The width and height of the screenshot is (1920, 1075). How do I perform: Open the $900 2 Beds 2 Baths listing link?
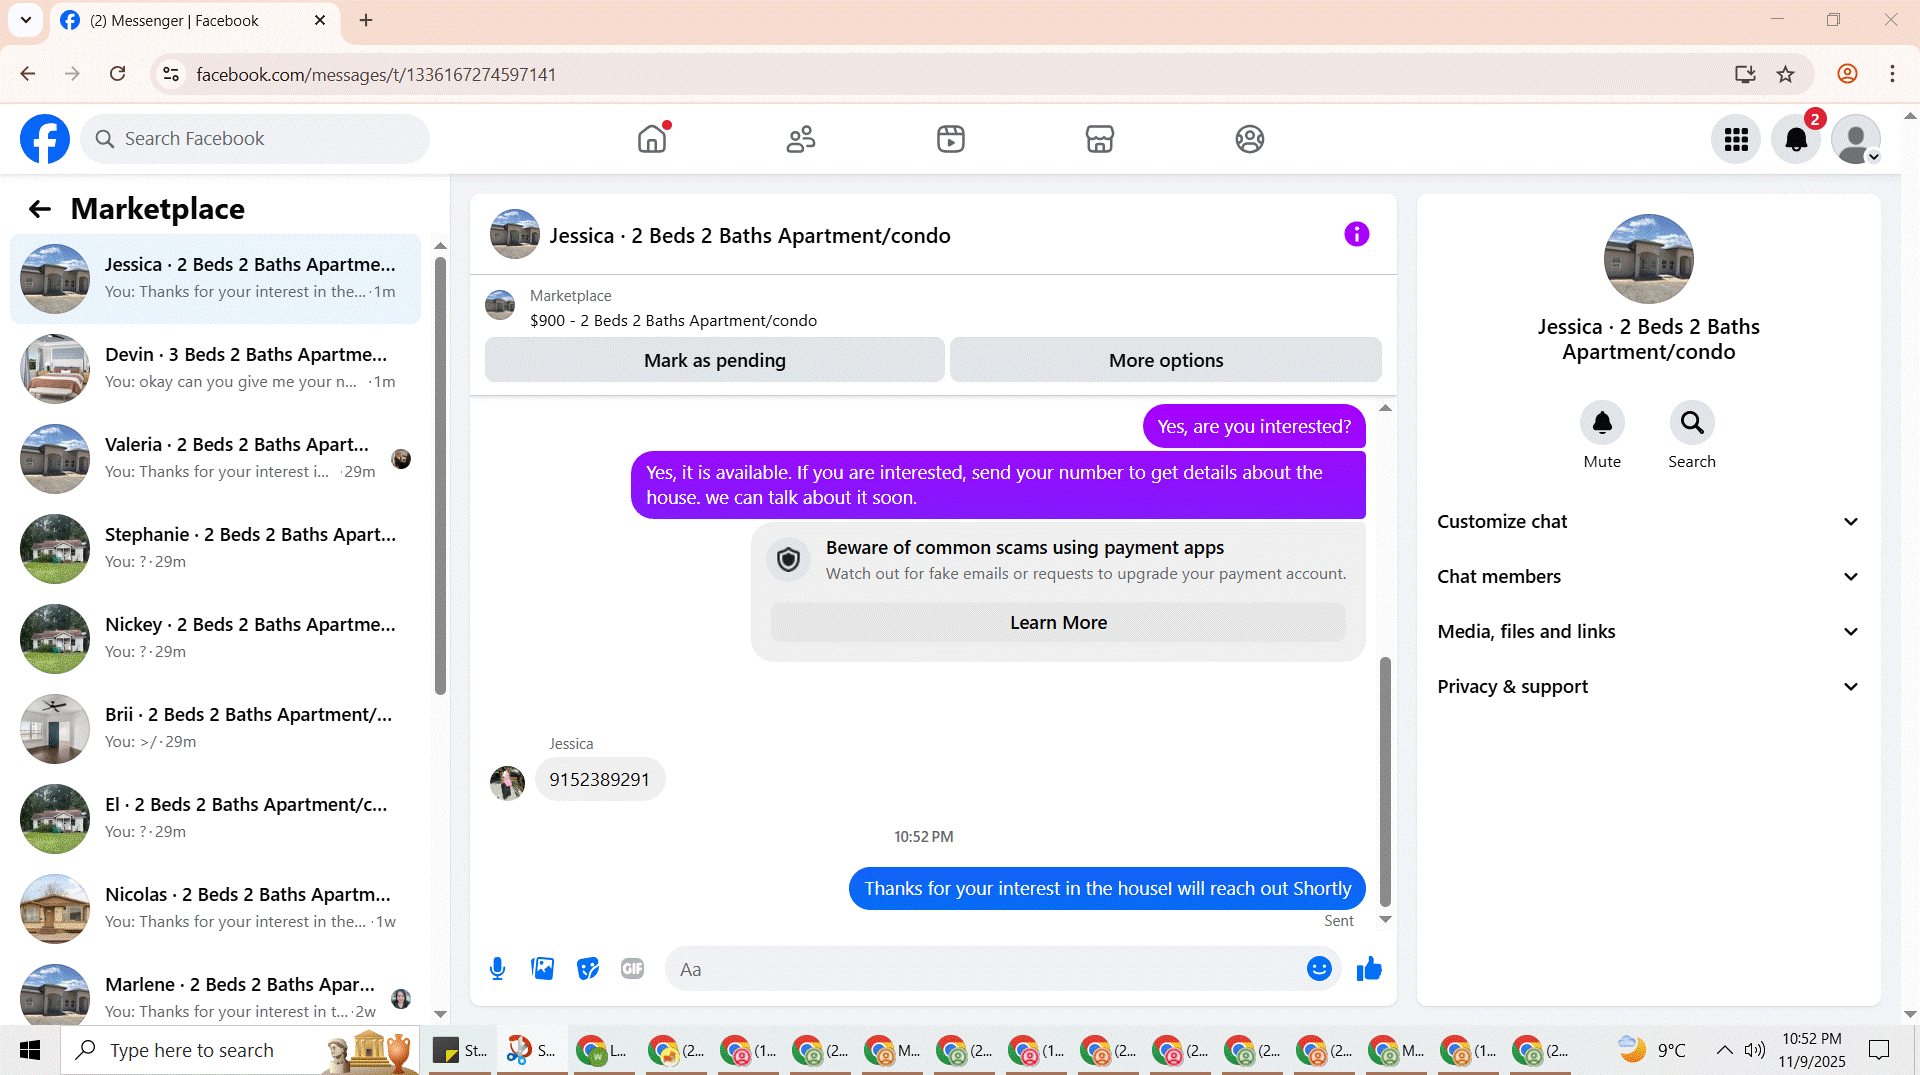(x=673, y=321)
